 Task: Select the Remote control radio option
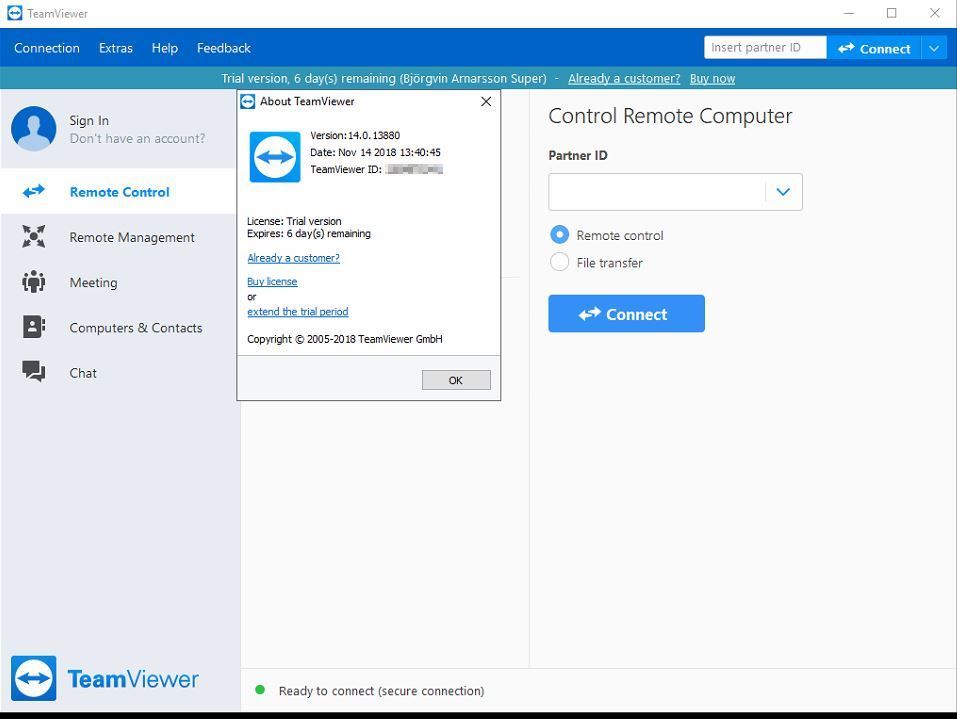point(560,235)
